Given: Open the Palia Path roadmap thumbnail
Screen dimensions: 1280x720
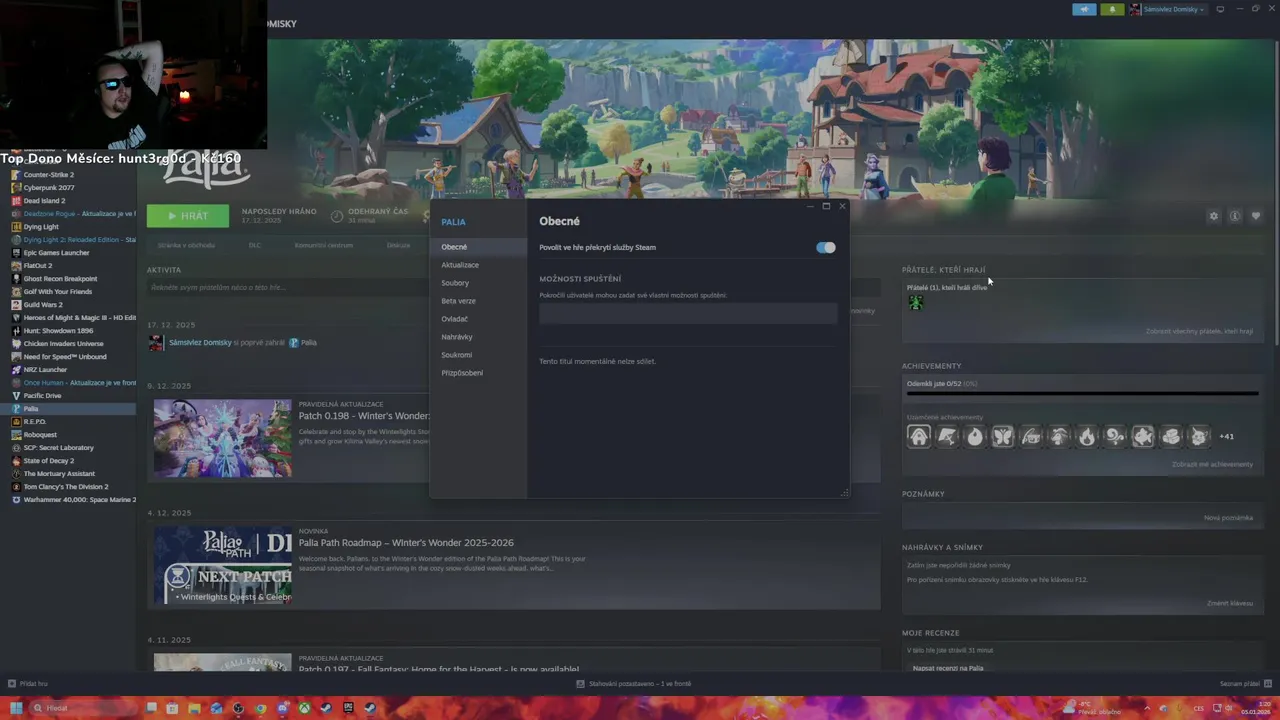Looking at the screenshot, I should [223, 566].
